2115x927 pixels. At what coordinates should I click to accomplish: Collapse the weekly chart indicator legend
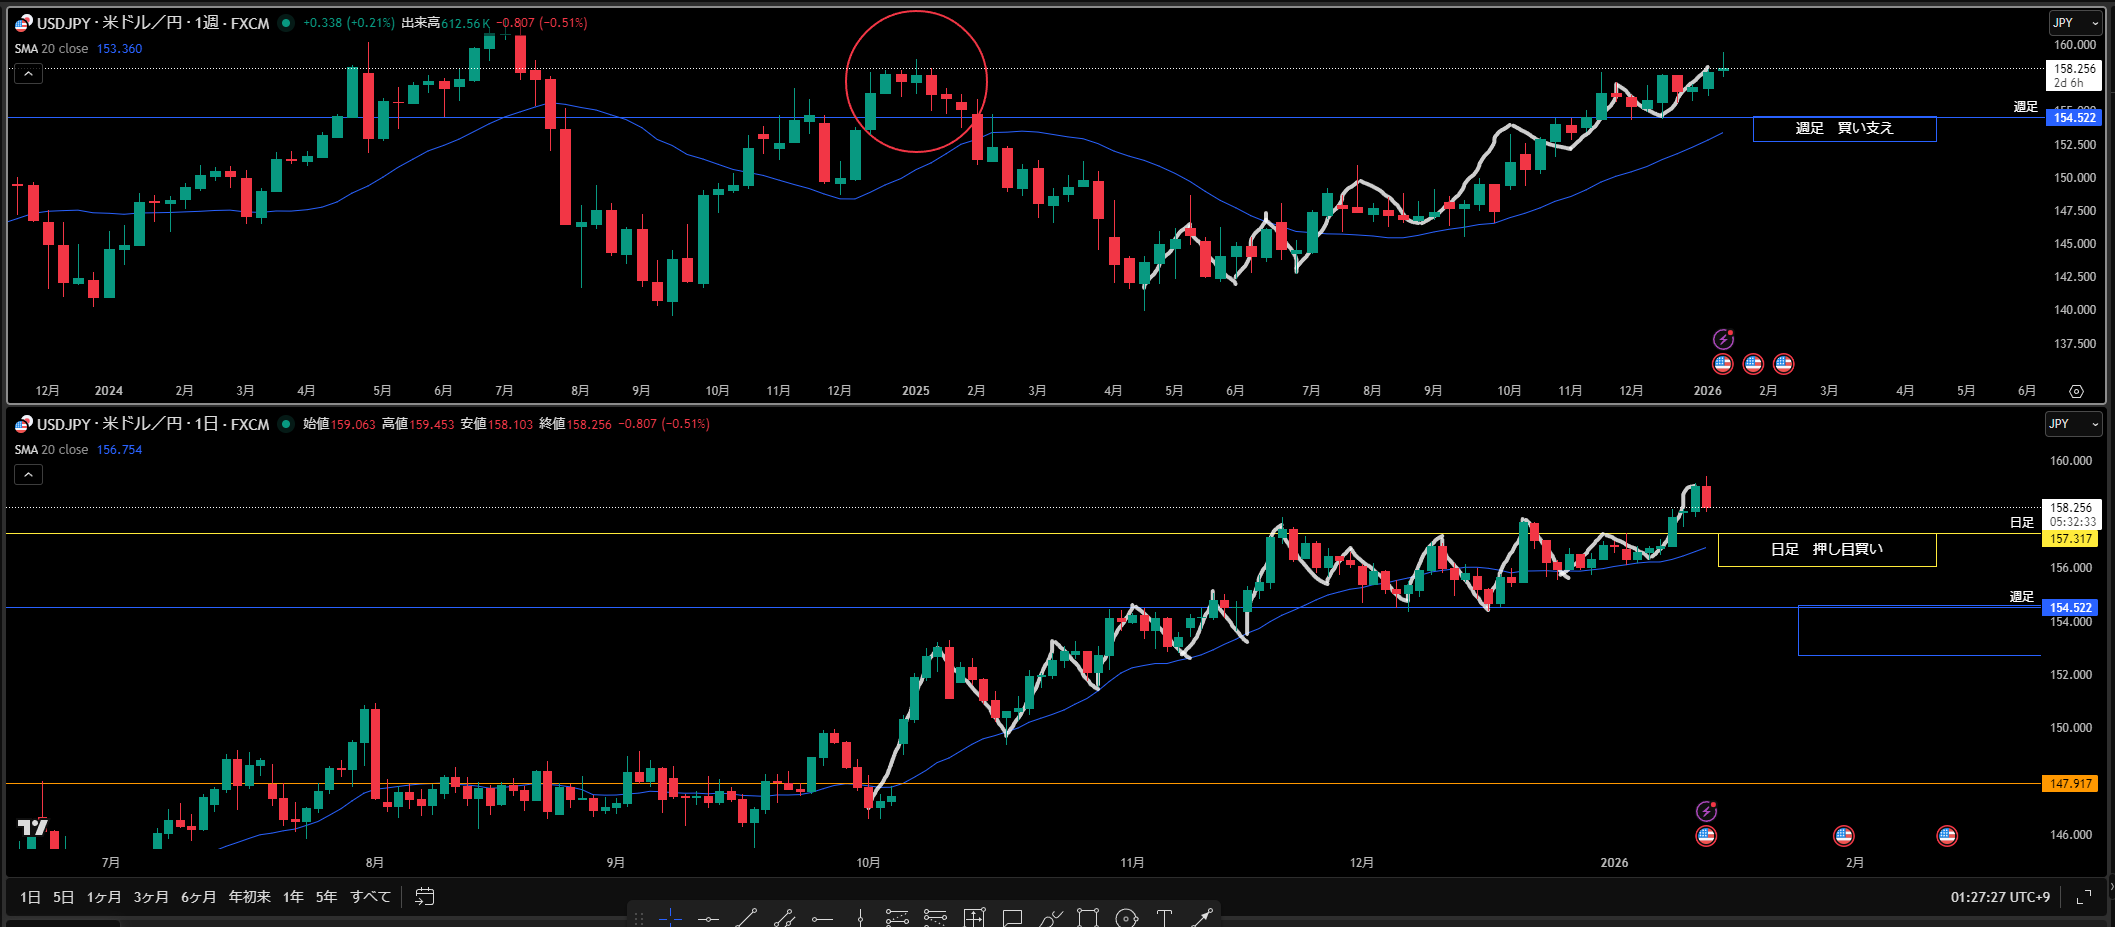coord(28,74)
